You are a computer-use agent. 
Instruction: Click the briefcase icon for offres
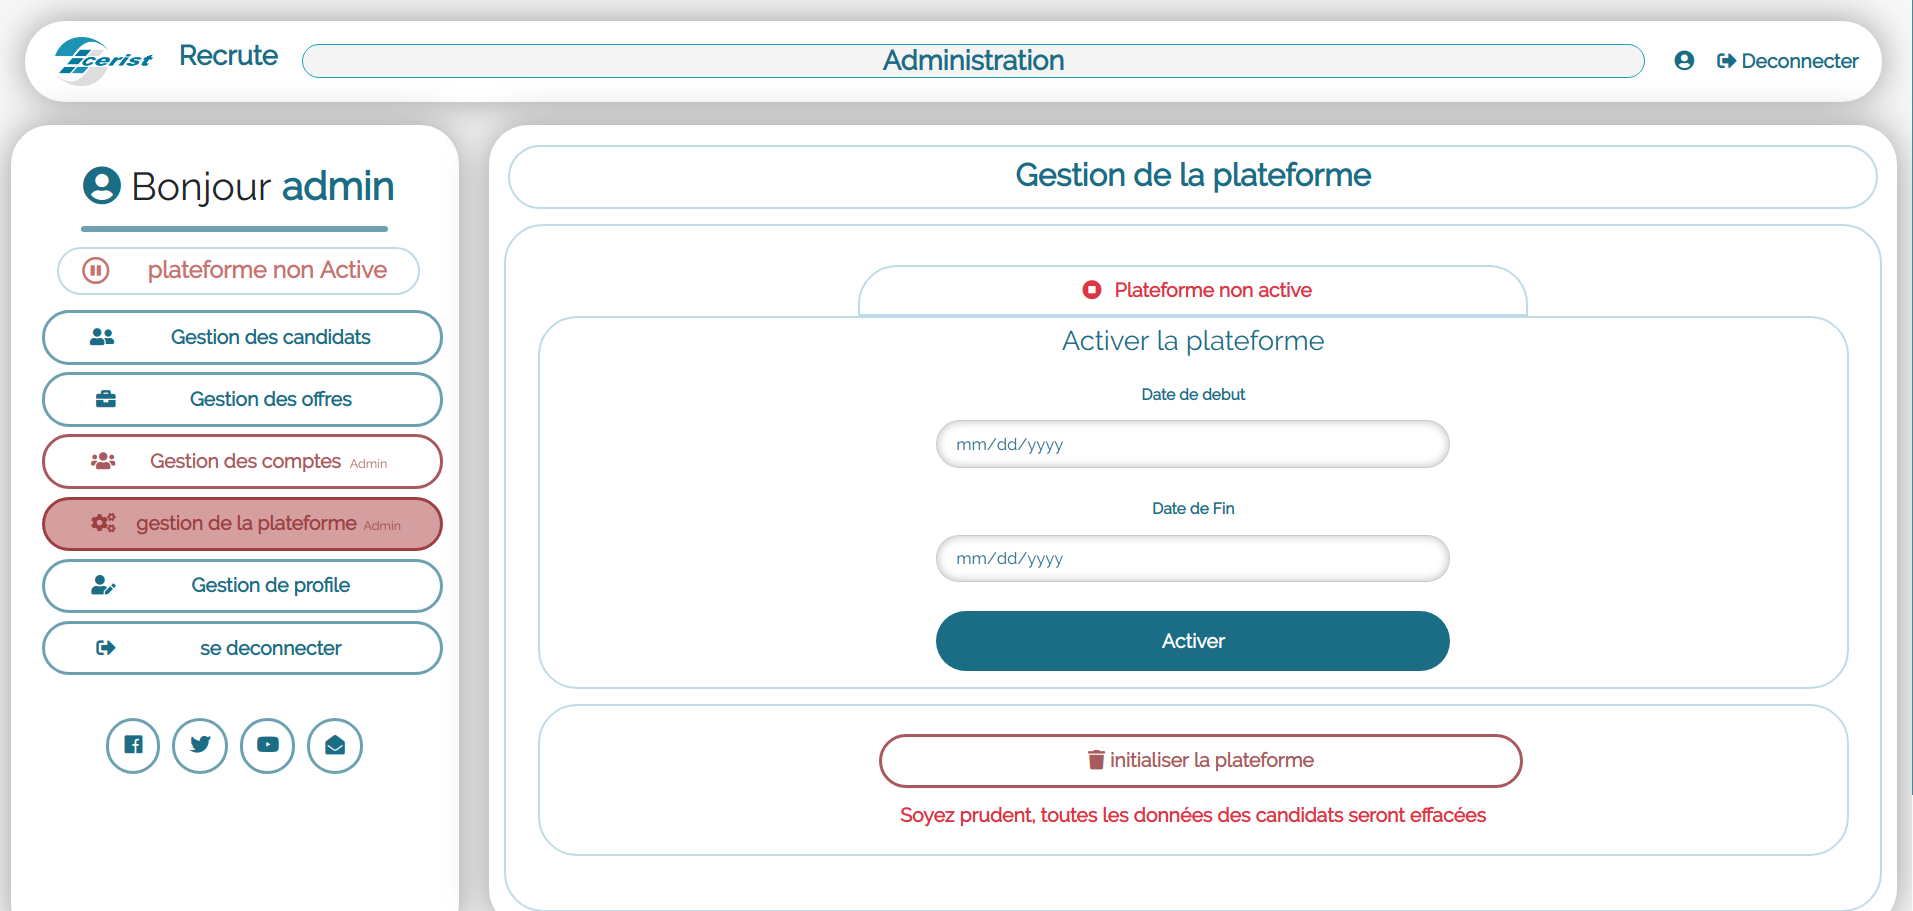point(106,399)
